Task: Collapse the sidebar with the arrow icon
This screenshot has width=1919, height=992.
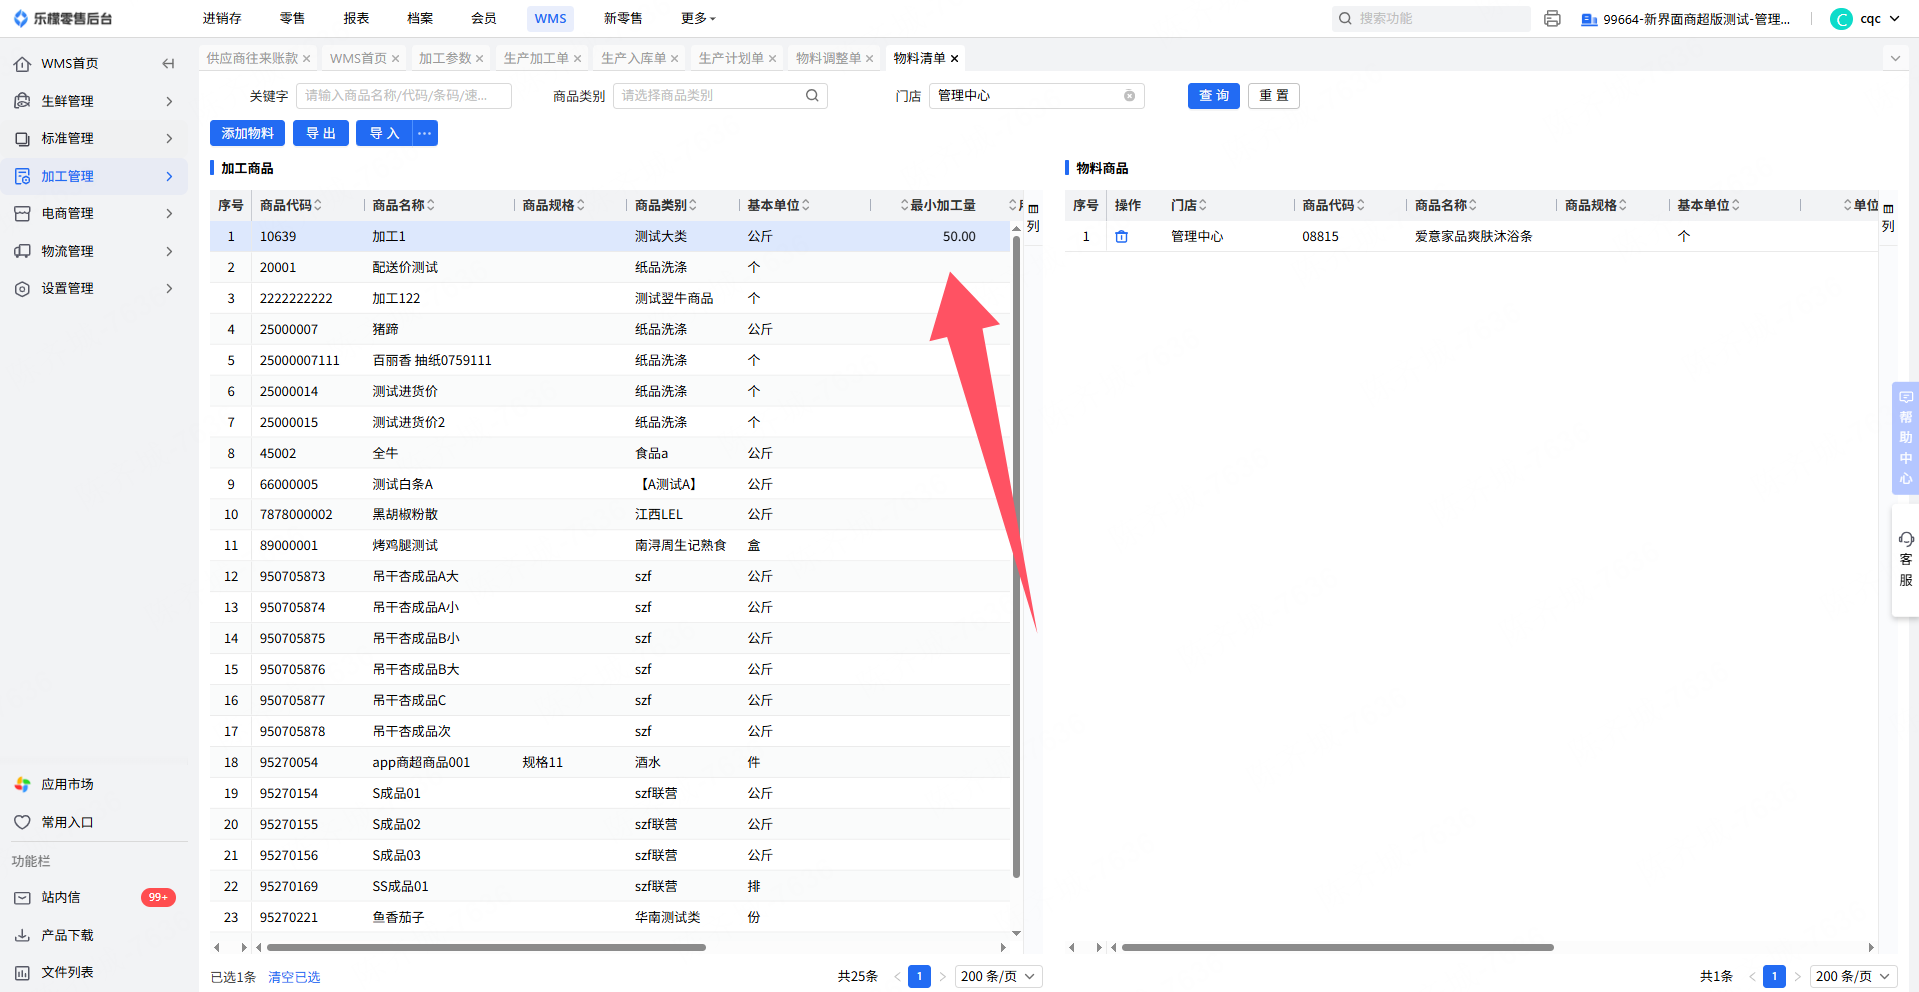Action: click(x=168, y=64)
